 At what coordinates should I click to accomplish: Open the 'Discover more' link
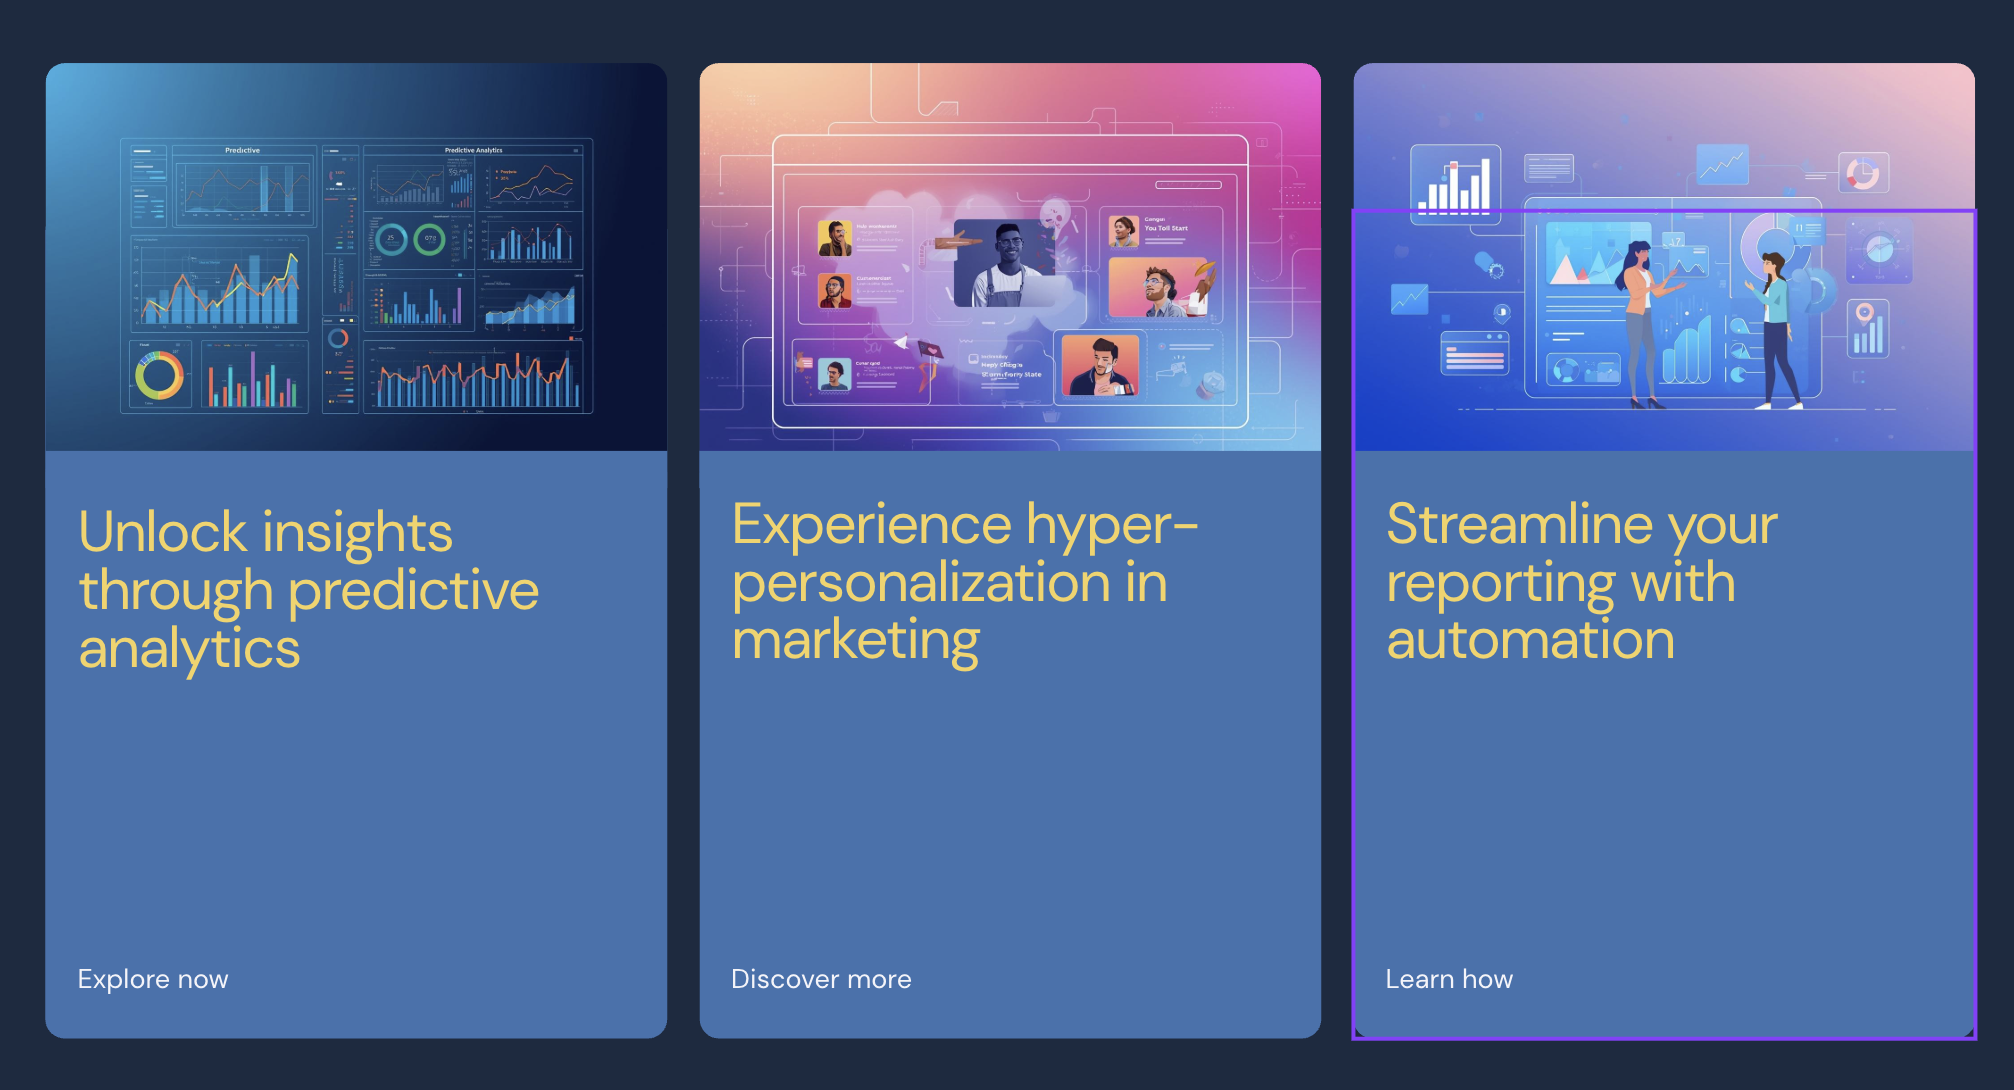point(821,979)
